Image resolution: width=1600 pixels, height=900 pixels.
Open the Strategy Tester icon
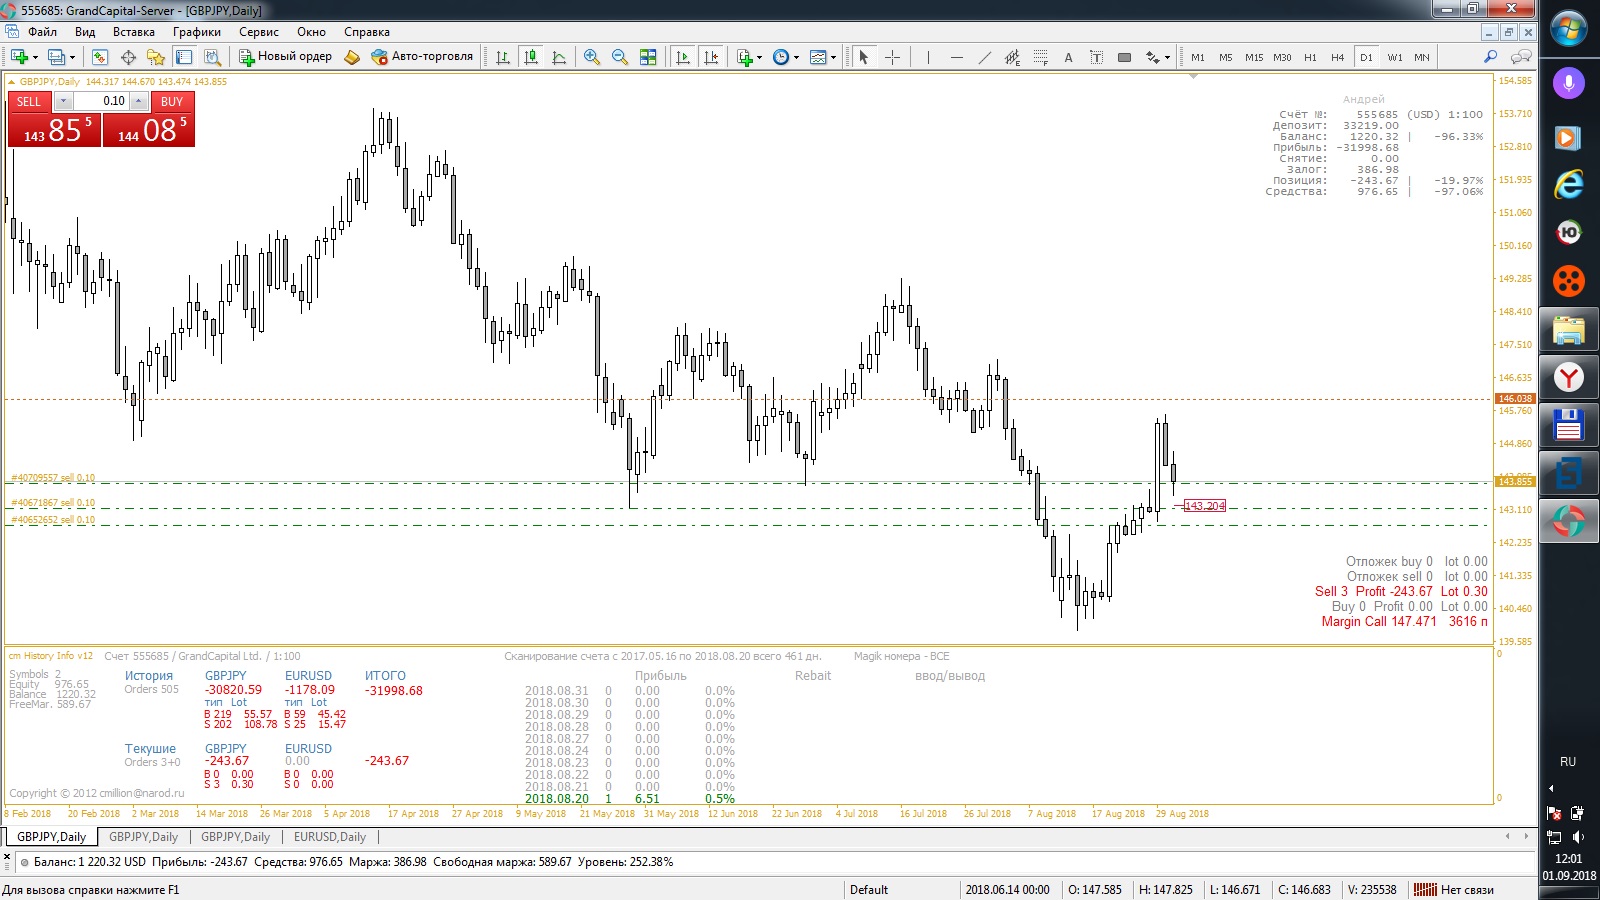tap(212, 57)
